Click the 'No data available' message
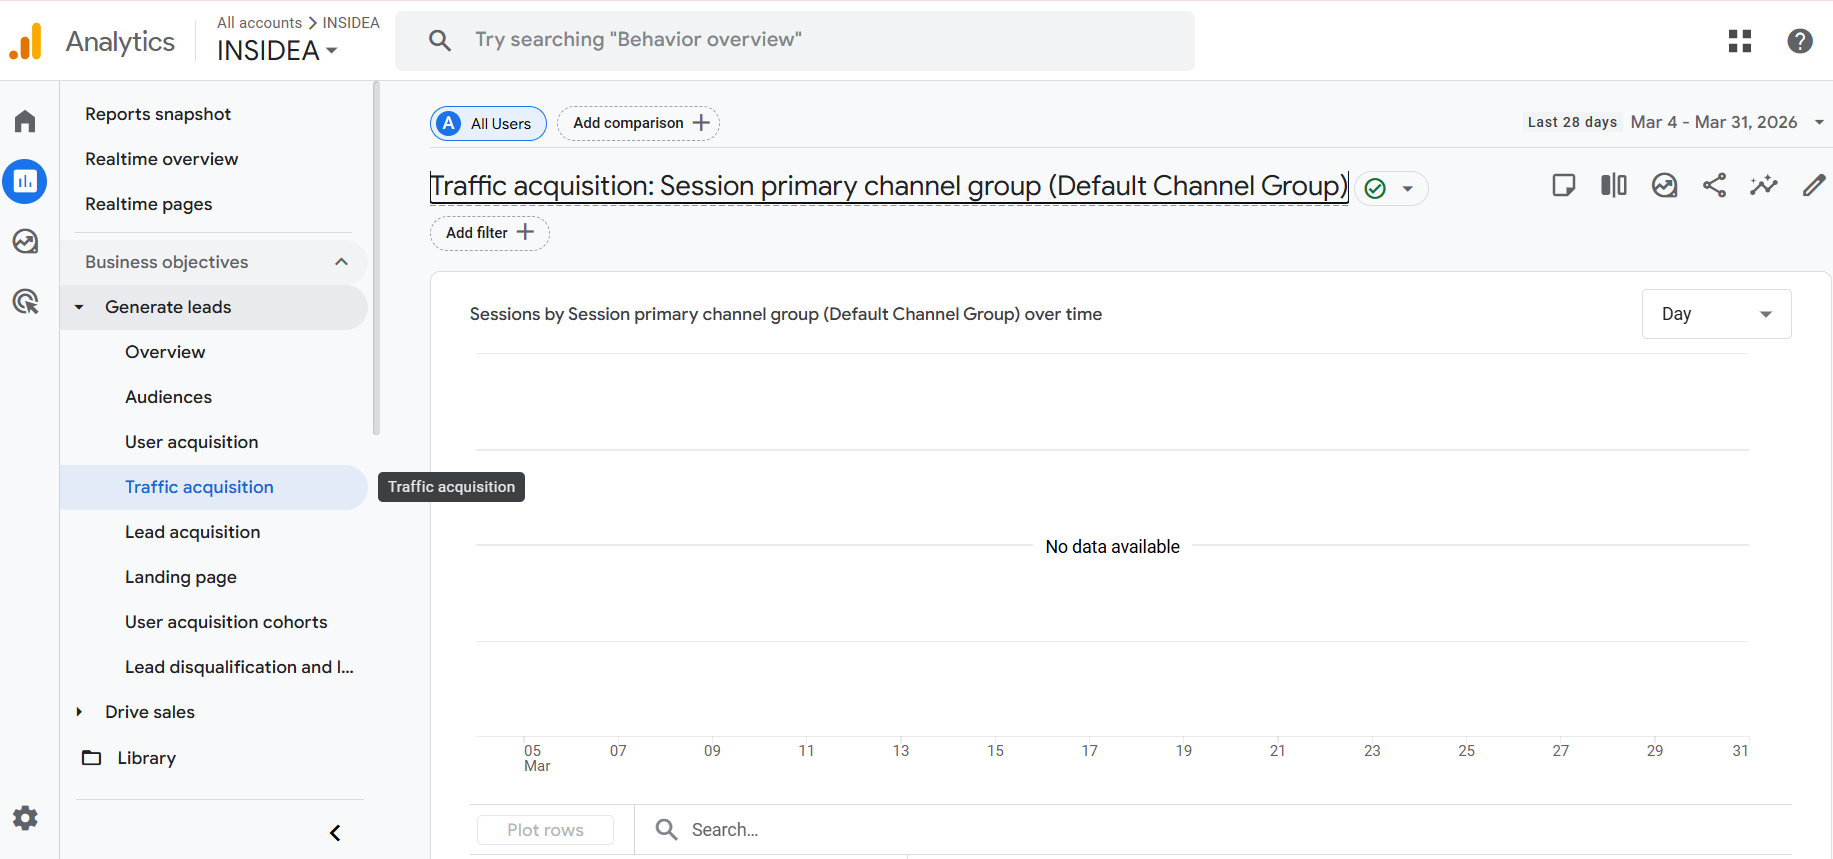This screenshot has width=1833, height=859. [1112, 547]
